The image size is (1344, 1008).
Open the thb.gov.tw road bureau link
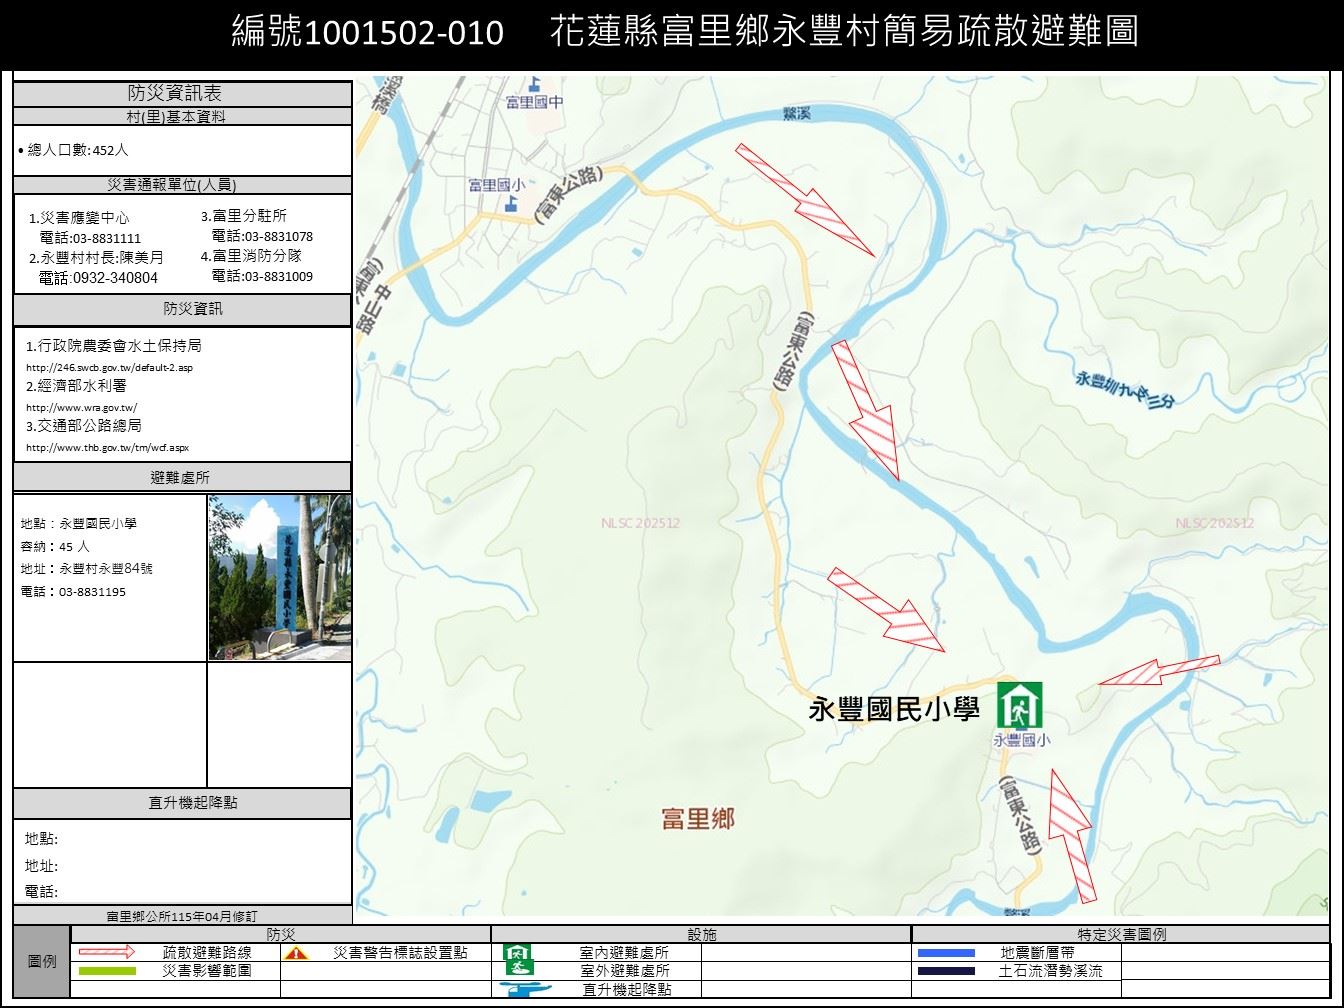(x=107, y=447)
